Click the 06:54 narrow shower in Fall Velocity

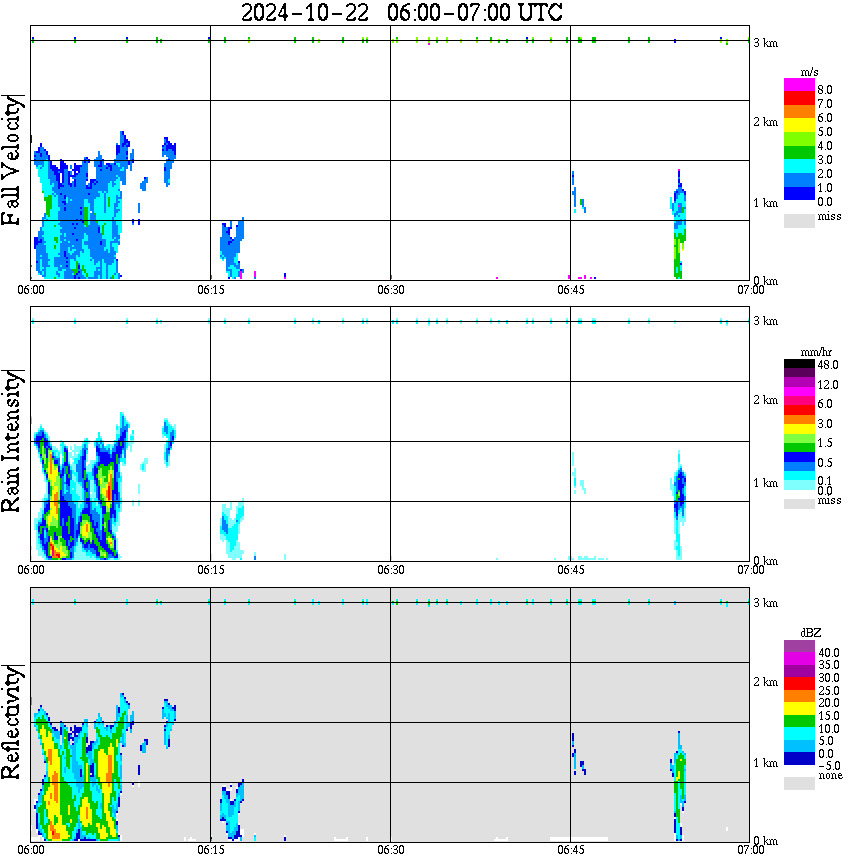click(x=679, y=224)
